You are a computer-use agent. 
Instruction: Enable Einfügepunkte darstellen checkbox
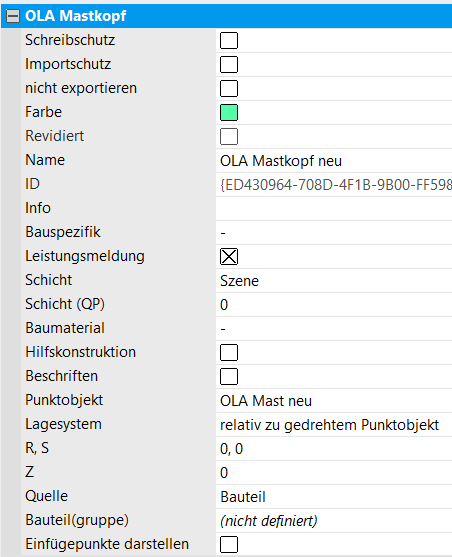pyautogui.click(x=229, y=545)
